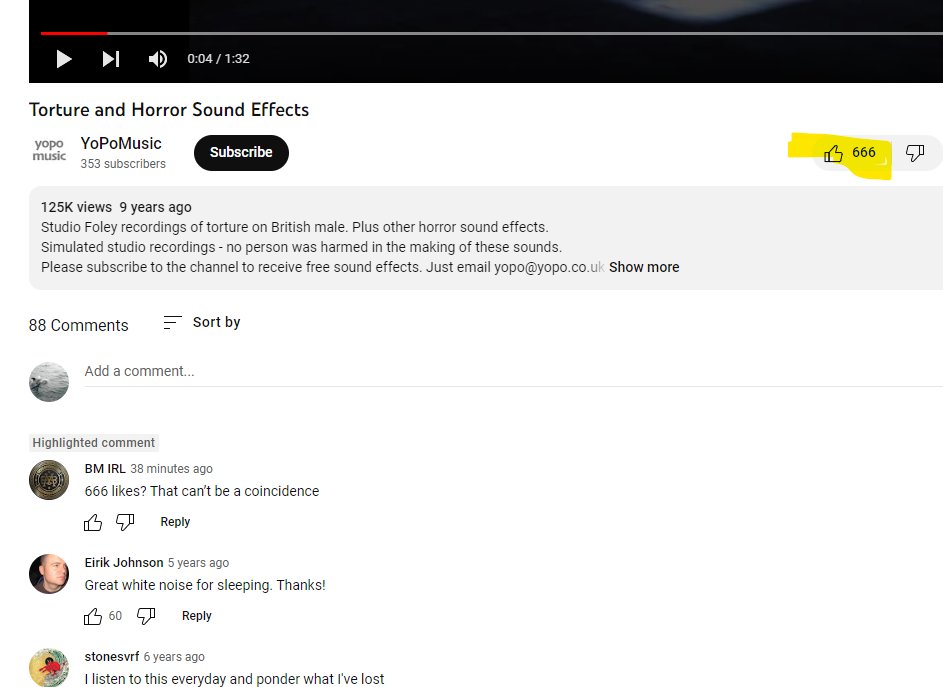
Task: Expand description with Show more
Action: click(644, 267)
